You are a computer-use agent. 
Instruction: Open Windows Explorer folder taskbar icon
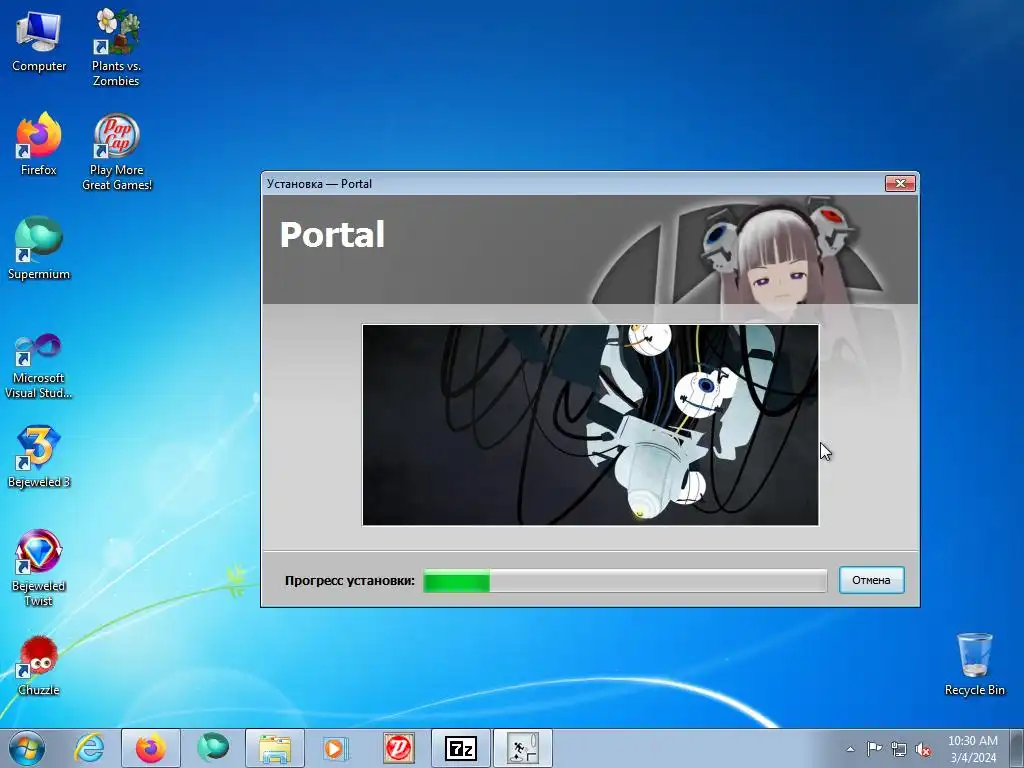tap(275, 748)
